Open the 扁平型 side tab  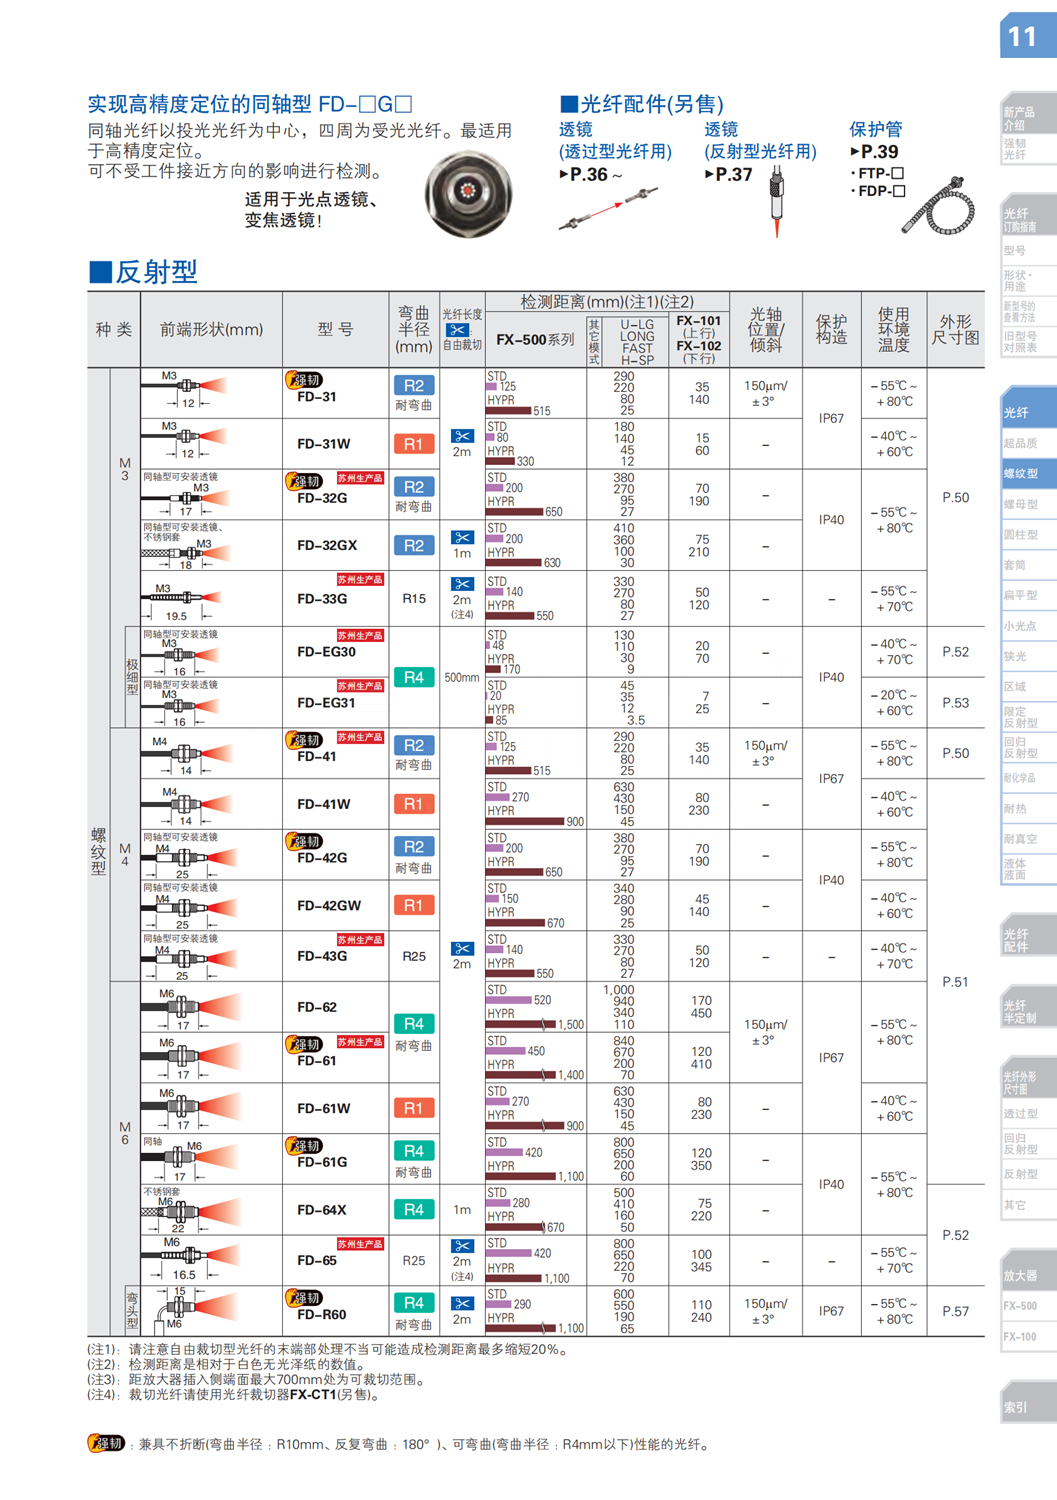point(1028,596)
